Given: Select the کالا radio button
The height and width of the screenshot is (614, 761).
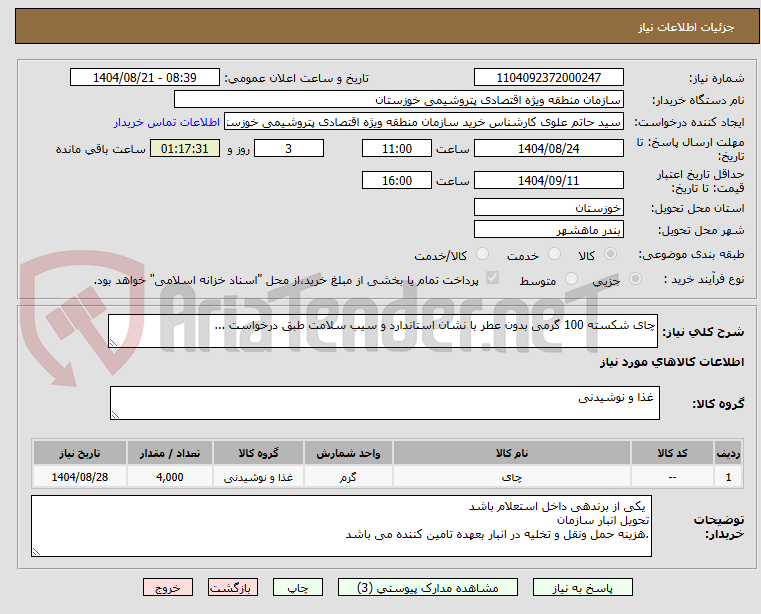Looking at the screenshot, I should point(611,254).
